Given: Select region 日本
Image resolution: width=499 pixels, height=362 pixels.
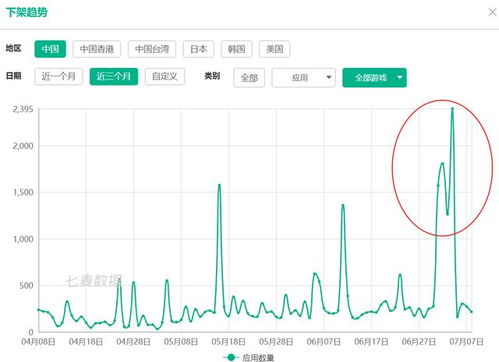Looking at the screenshot, I should pos(199,49).
